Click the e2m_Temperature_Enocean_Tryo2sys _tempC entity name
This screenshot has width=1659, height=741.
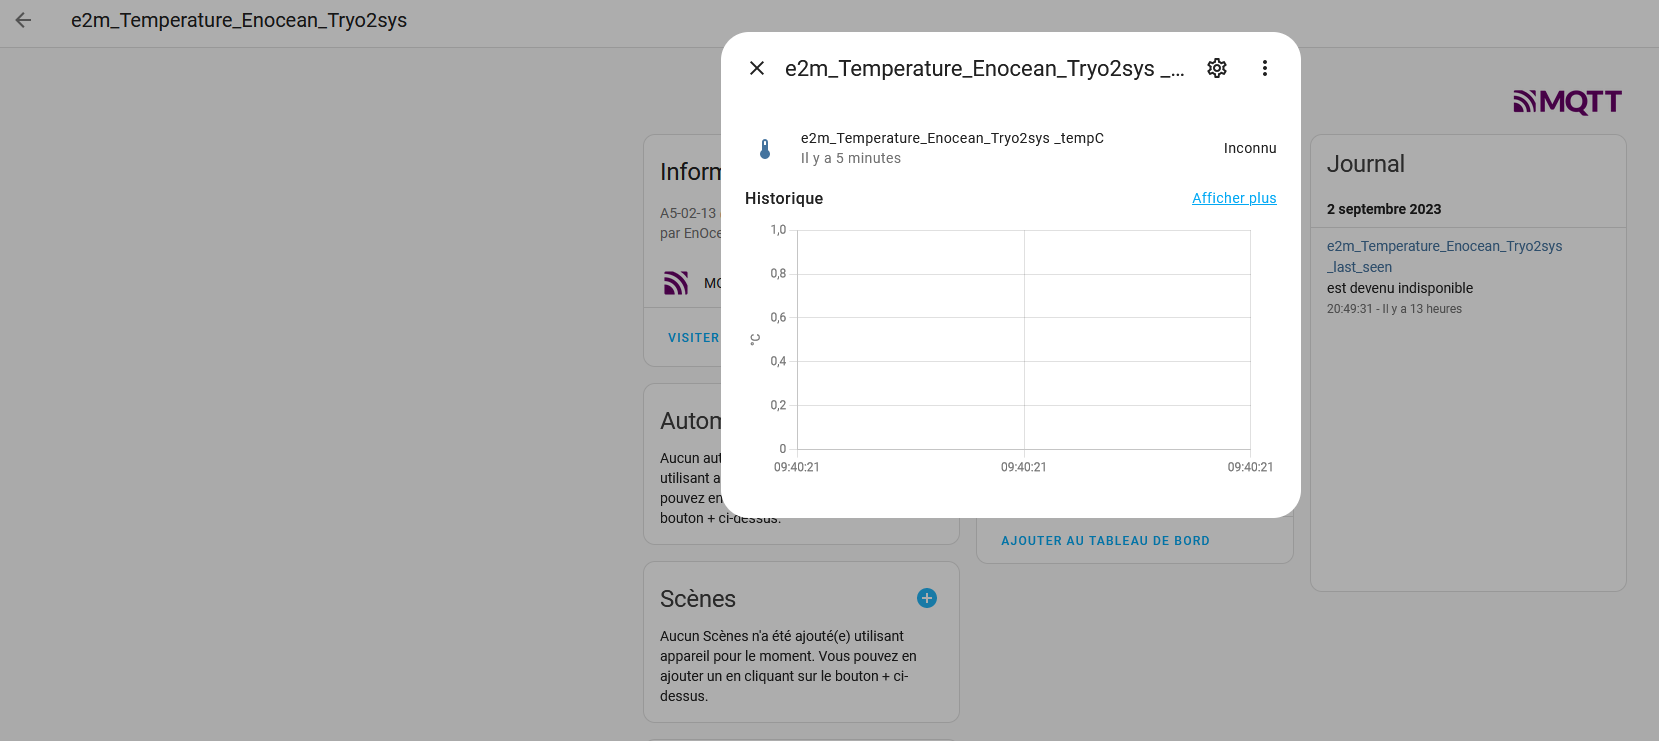[952, 138]
